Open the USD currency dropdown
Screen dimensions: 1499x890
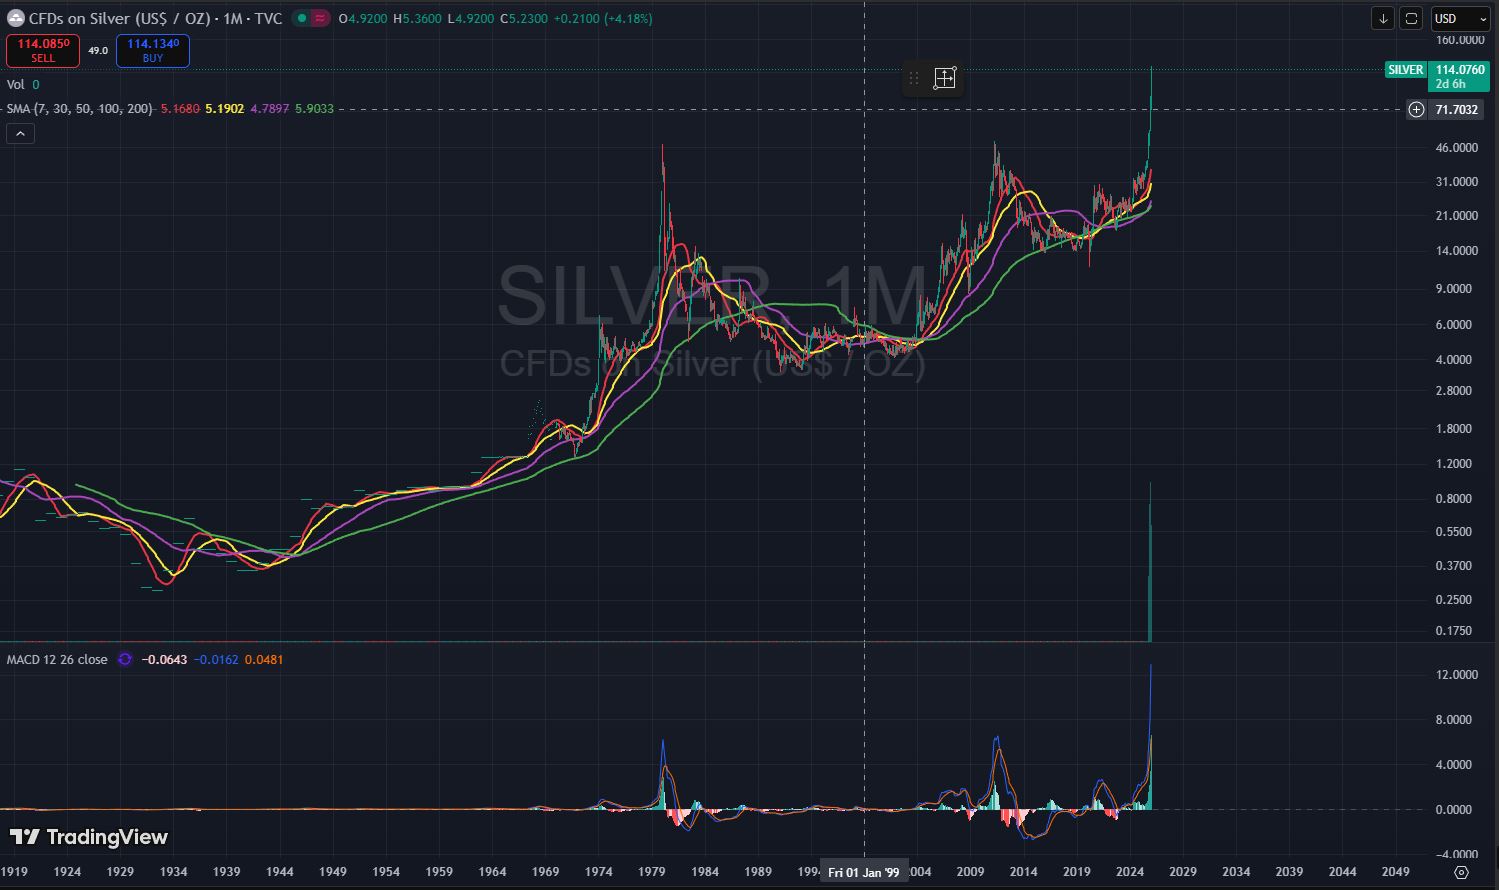pos(1460,18)
